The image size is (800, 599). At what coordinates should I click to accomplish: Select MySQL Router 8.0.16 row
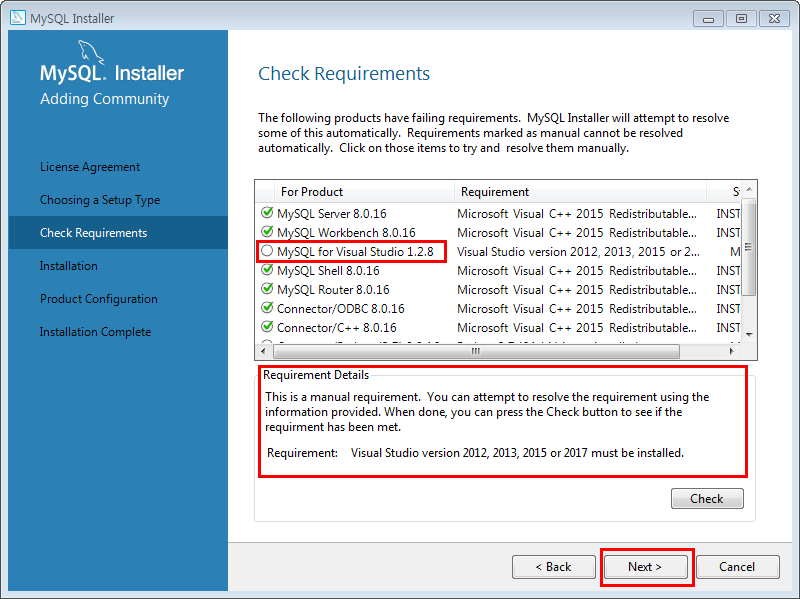tap(498, 289)
